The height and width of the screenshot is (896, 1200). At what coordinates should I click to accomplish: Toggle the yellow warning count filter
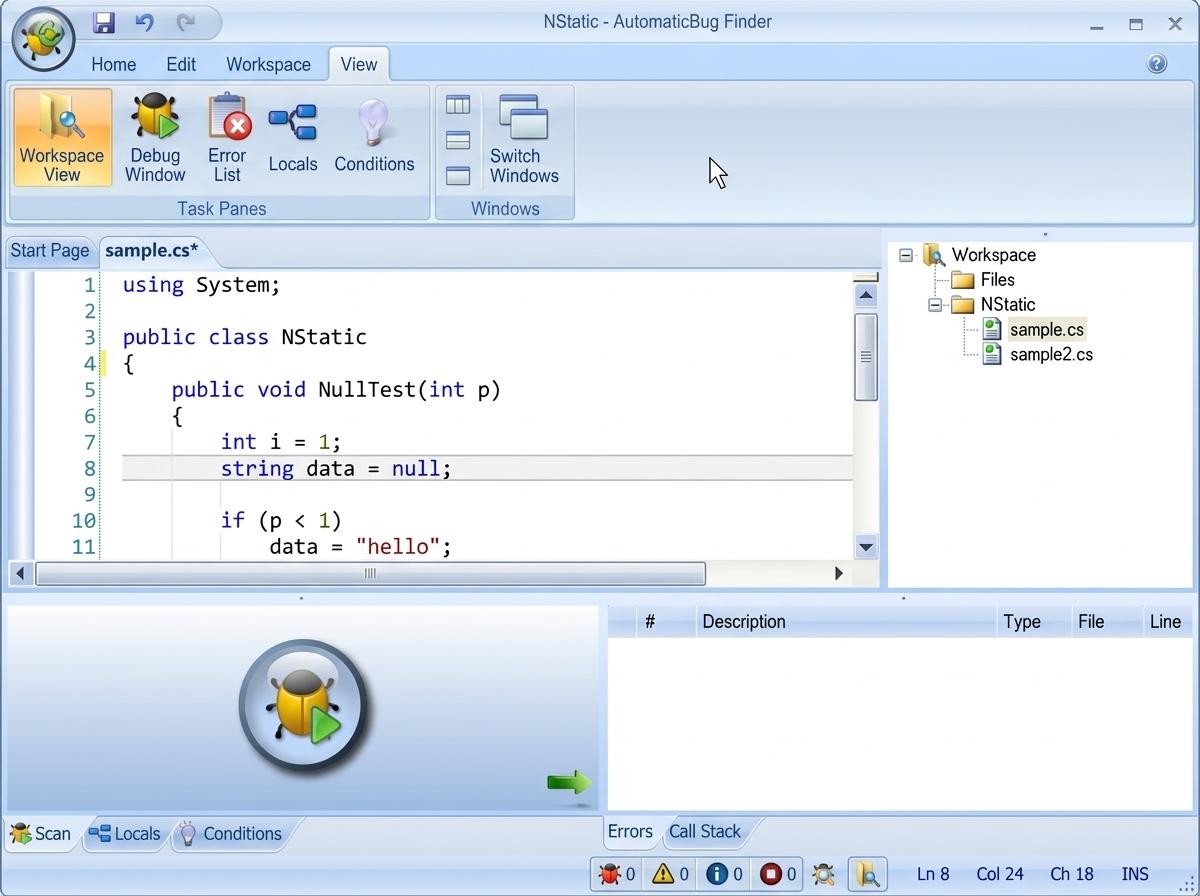point(669,874)
